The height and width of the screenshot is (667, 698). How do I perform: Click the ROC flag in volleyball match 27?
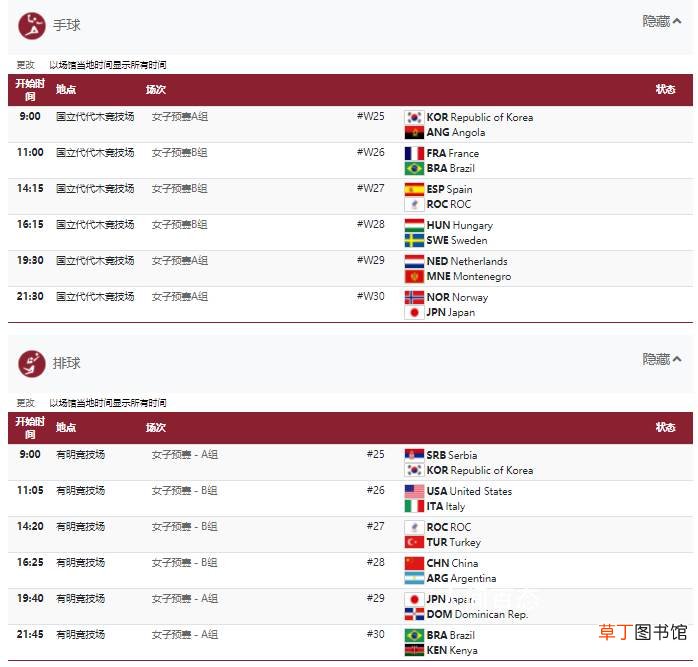point(414,527)
